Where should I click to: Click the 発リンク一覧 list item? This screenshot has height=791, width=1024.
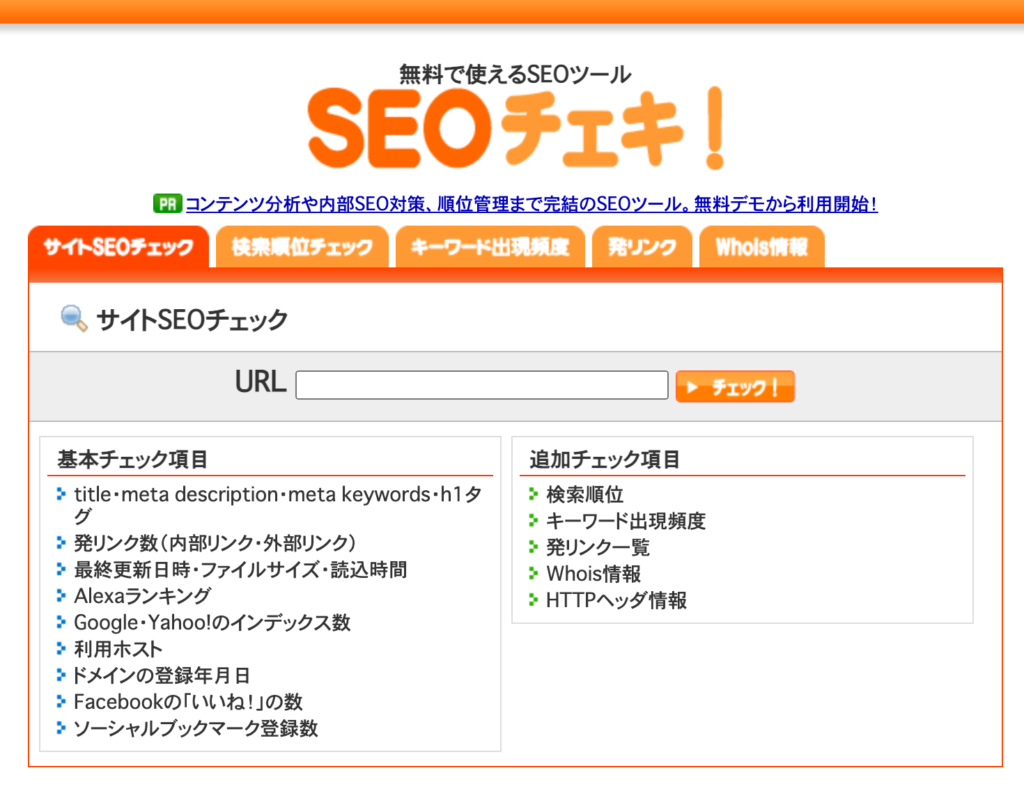coord(598,547)
